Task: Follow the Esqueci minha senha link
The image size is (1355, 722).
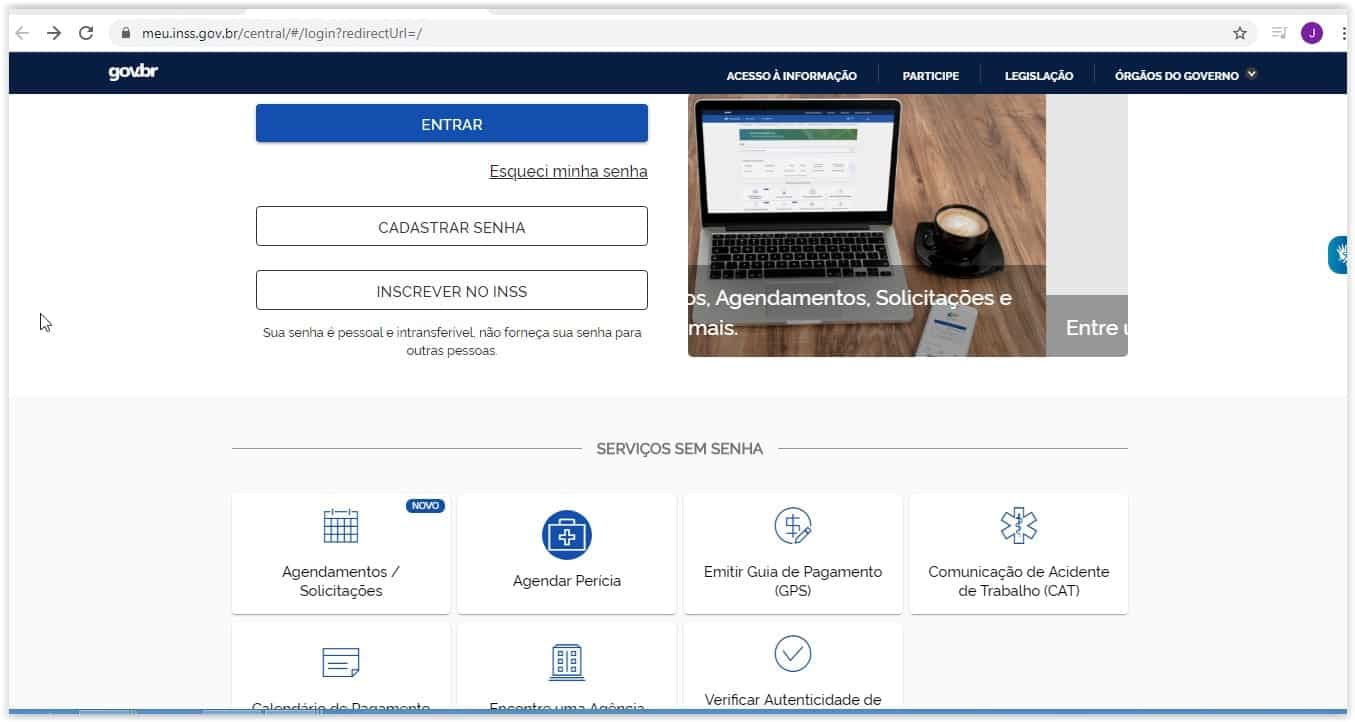Action: 568,172
